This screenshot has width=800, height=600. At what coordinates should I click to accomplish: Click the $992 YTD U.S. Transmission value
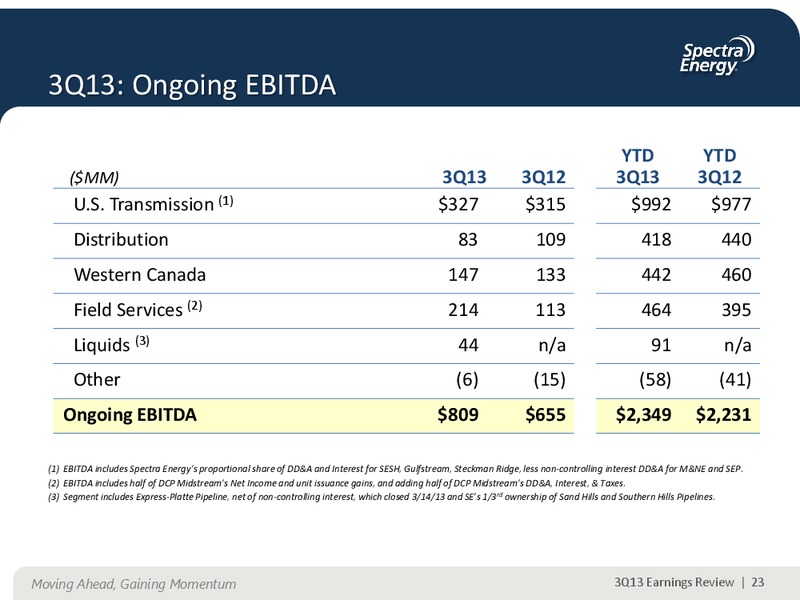tap(651, 204)
